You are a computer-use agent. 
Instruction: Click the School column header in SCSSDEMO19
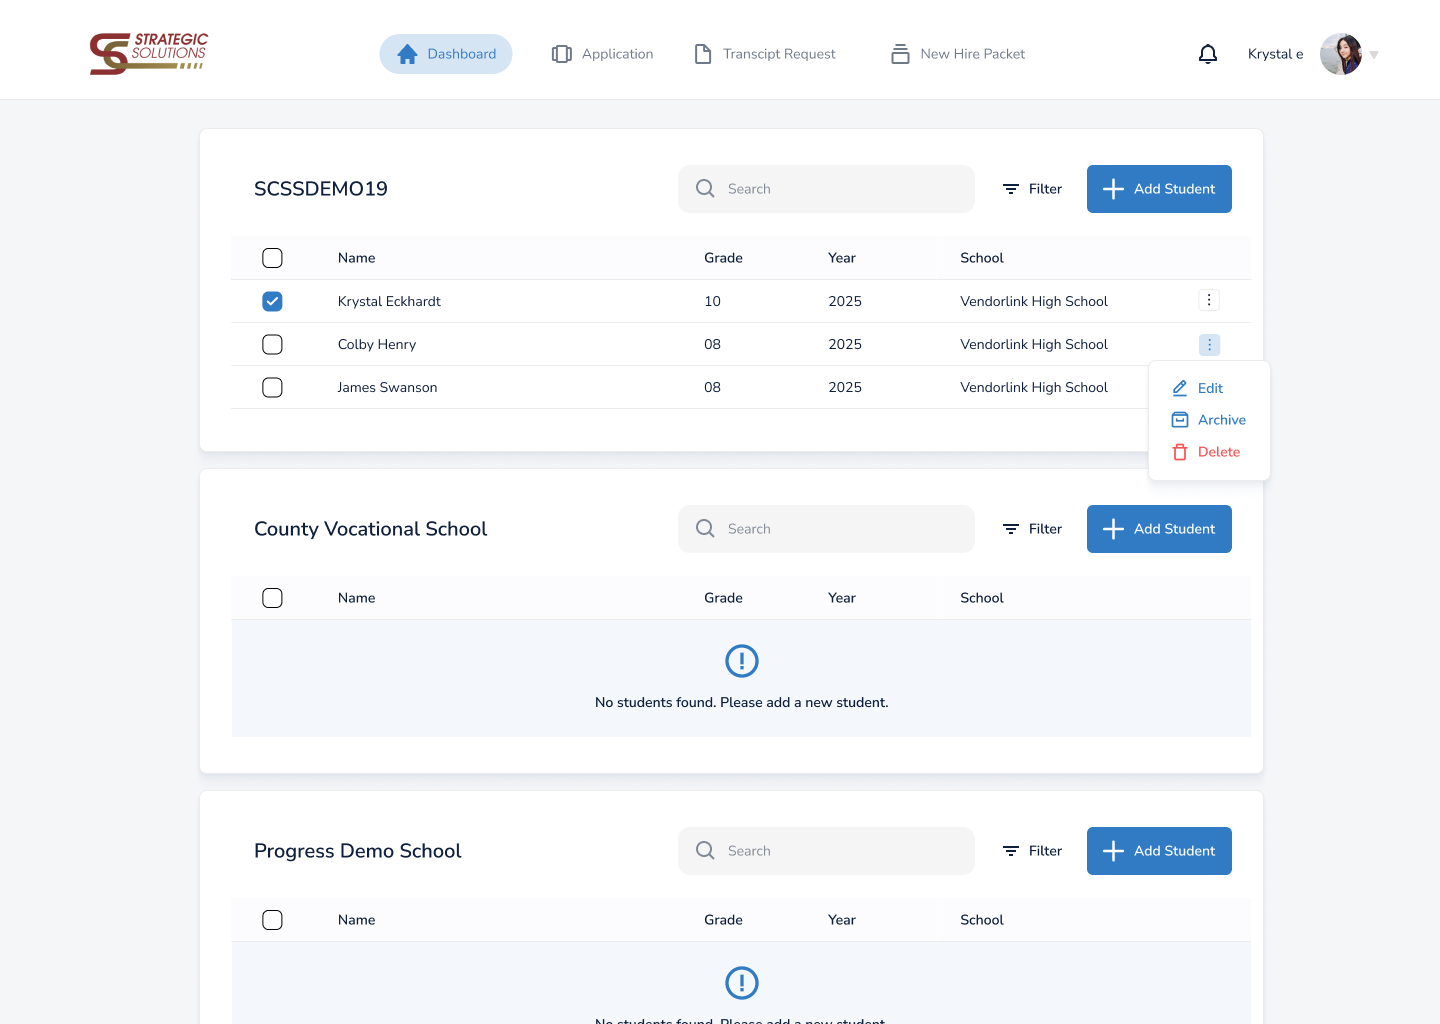(x=982, y=258)
